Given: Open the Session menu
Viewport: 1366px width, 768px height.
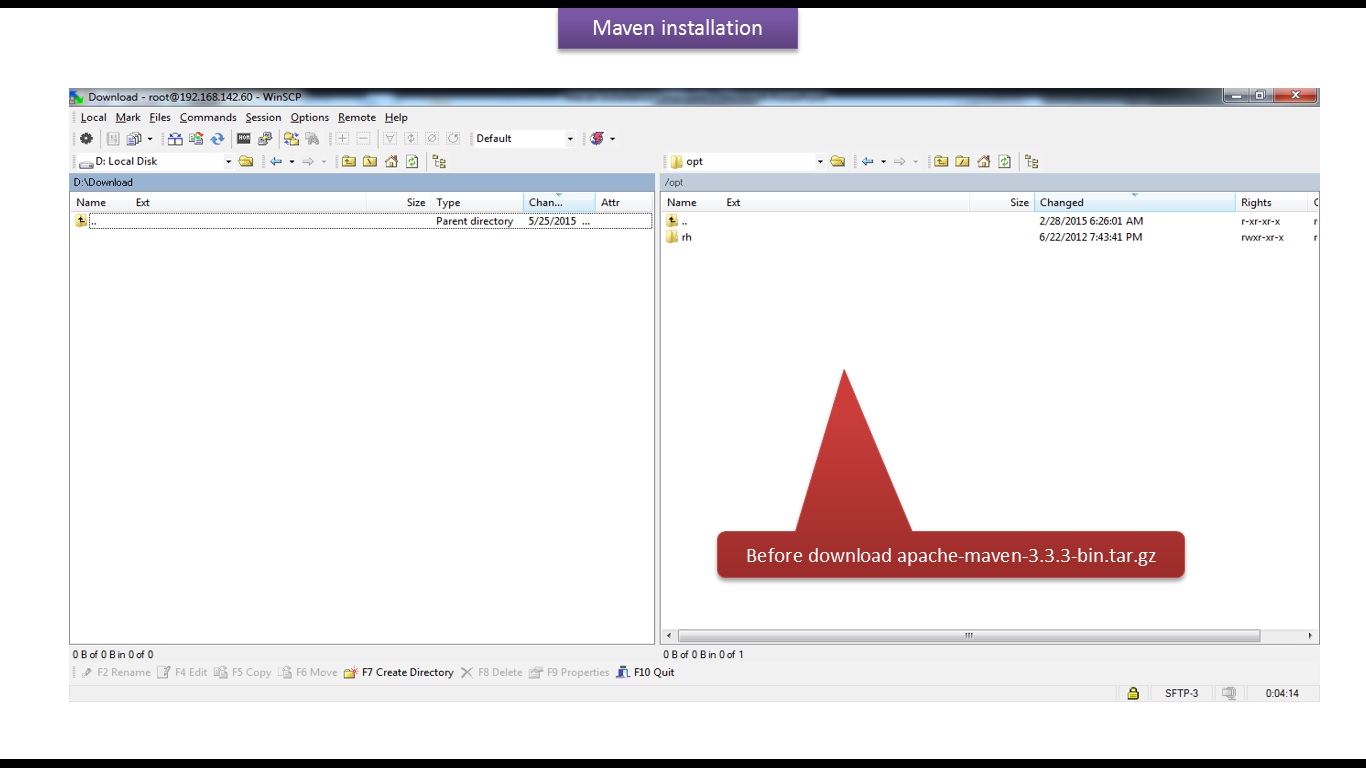Looking at the screenshot, I should click(264, 118).
